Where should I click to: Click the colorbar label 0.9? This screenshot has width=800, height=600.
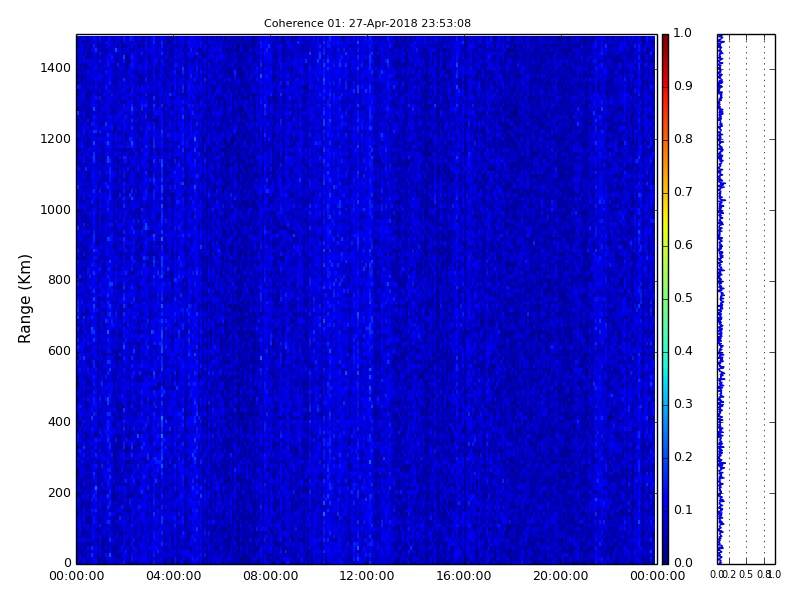[x=683, y=86]
